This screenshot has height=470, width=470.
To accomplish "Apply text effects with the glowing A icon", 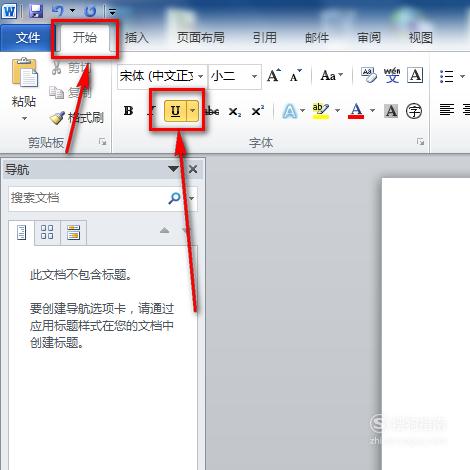I will pyautogui.click(x=290, y=111).
